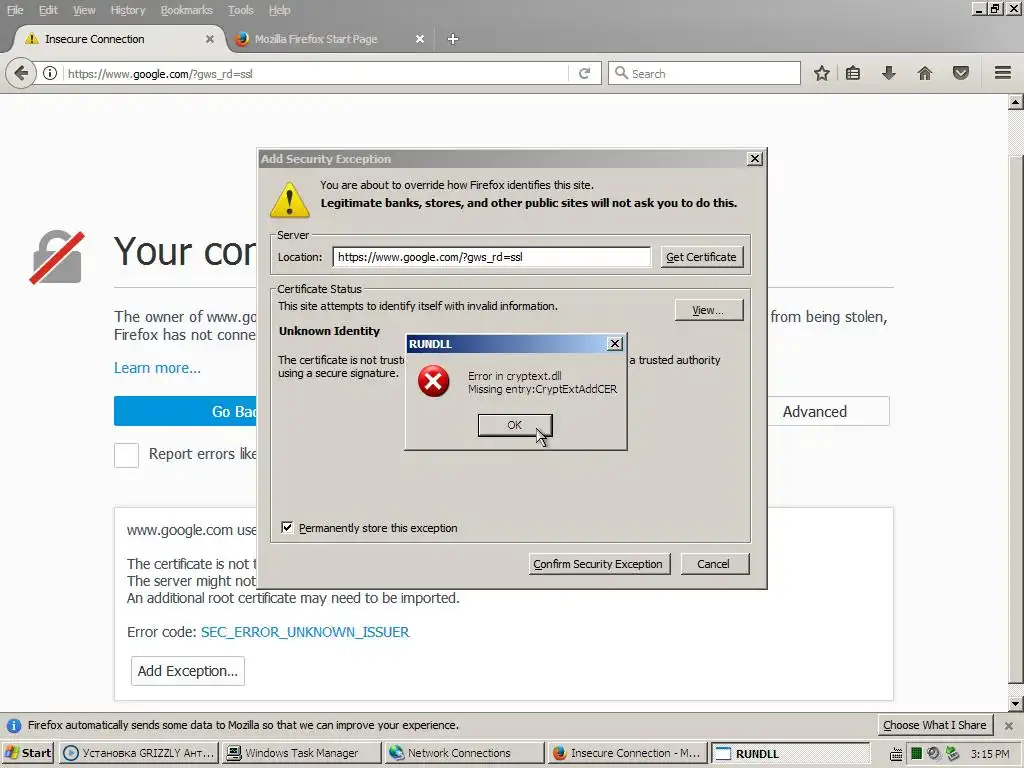
Task: Go to Home page icon
Action: pos(925,73)
